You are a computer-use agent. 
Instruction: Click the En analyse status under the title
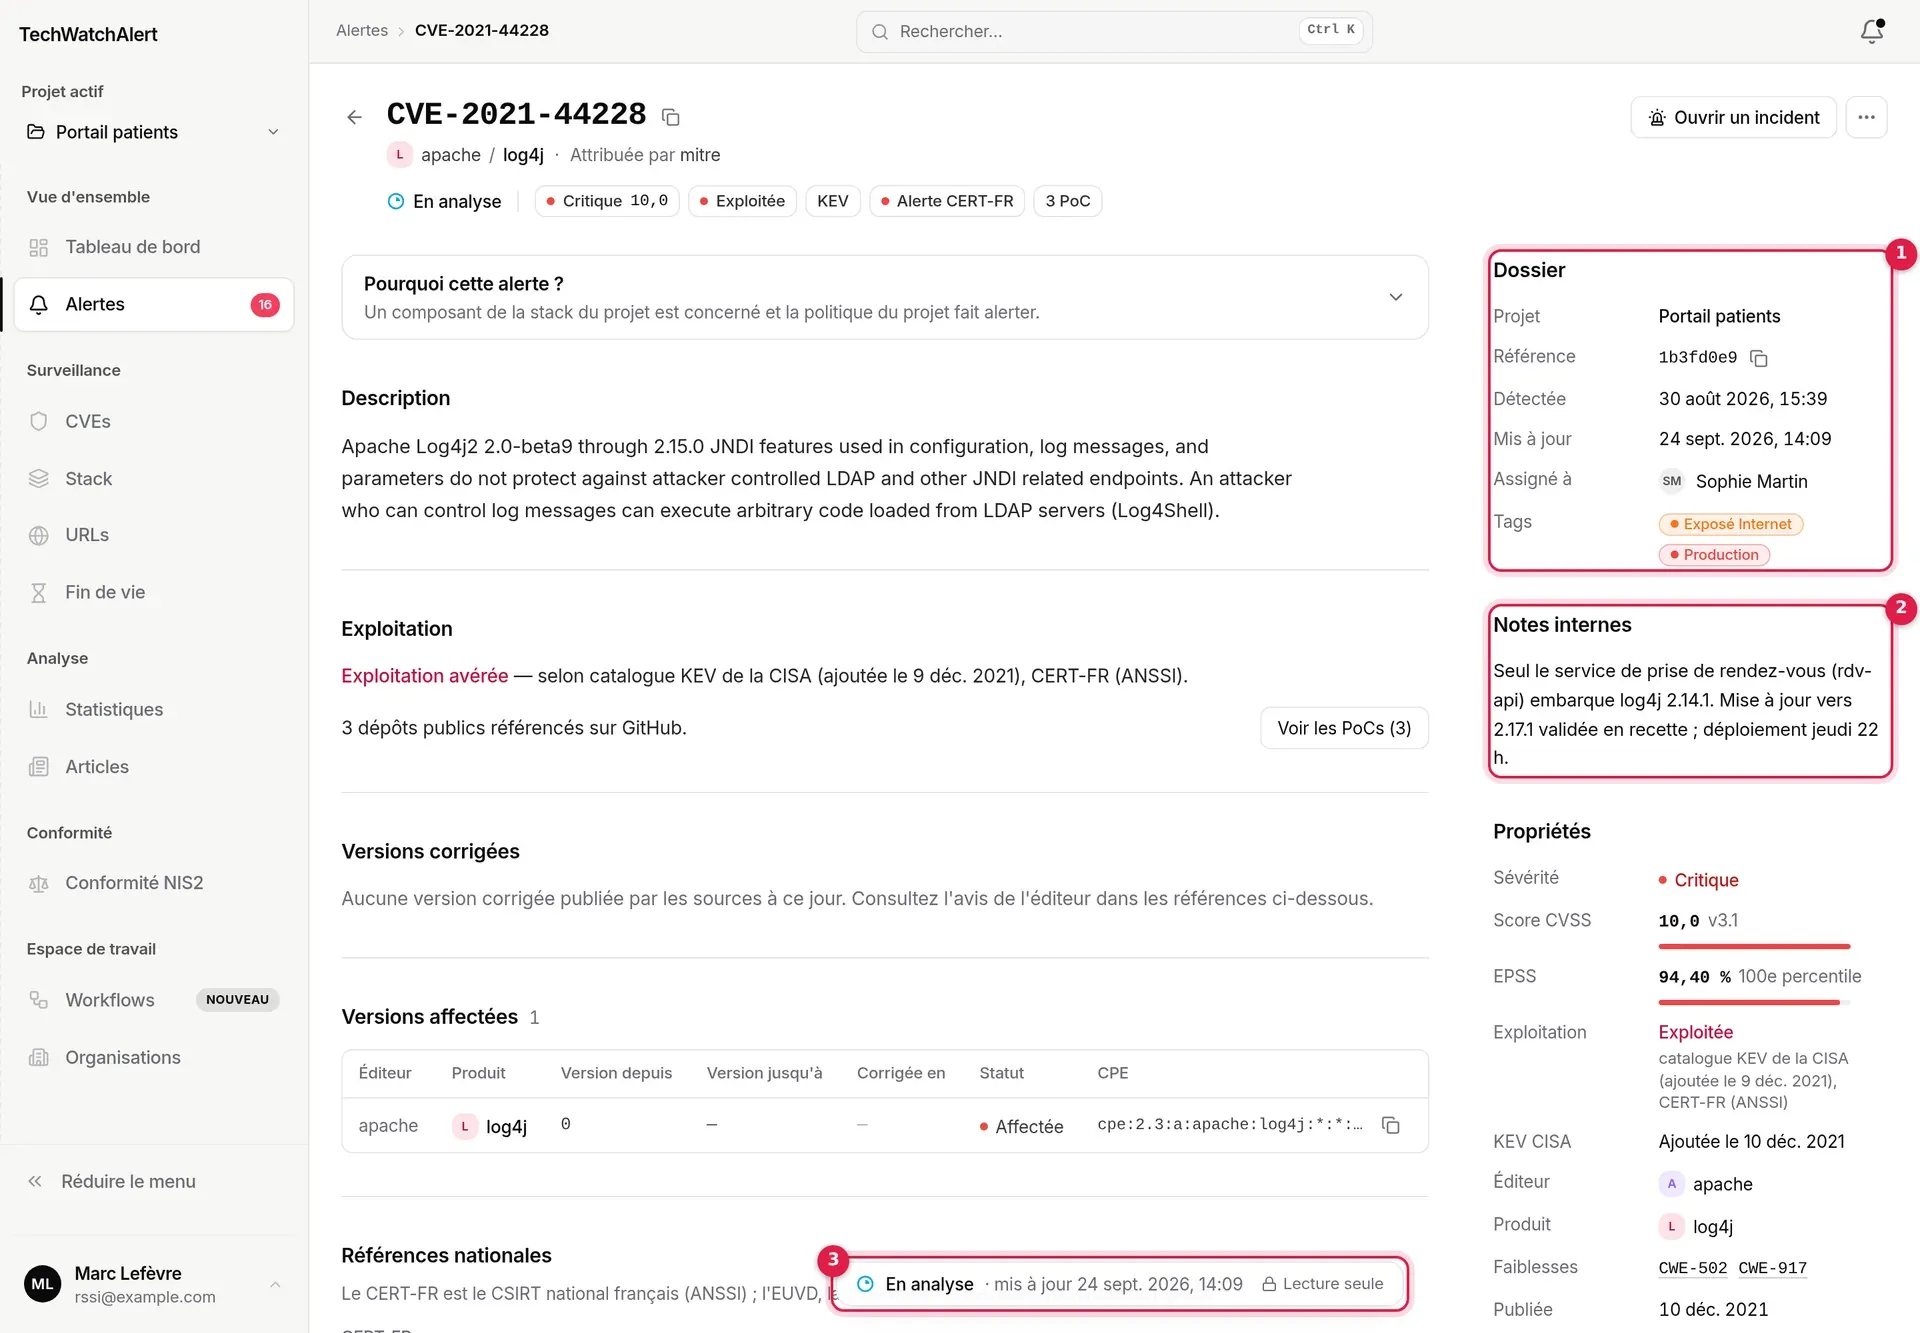444,201
